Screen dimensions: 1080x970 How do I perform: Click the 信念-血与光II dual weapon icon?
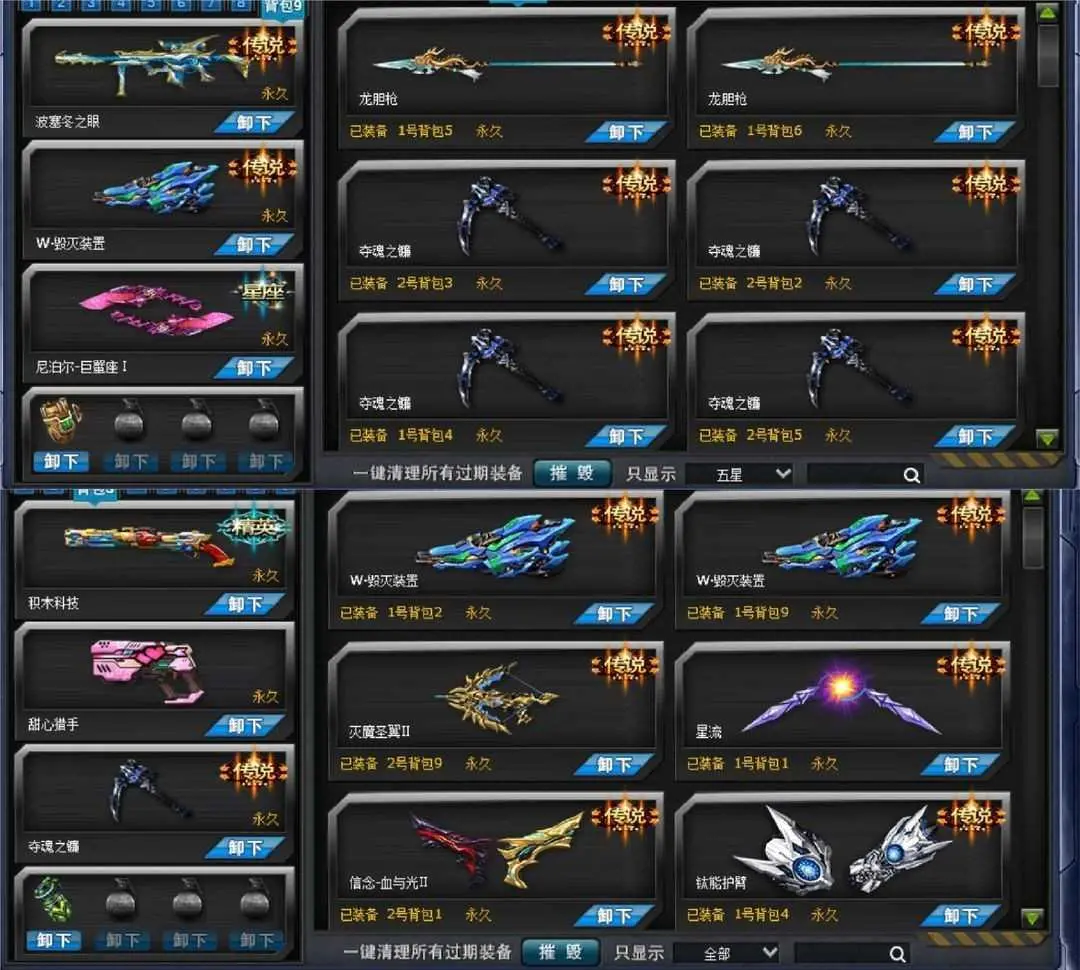[495, 849]
